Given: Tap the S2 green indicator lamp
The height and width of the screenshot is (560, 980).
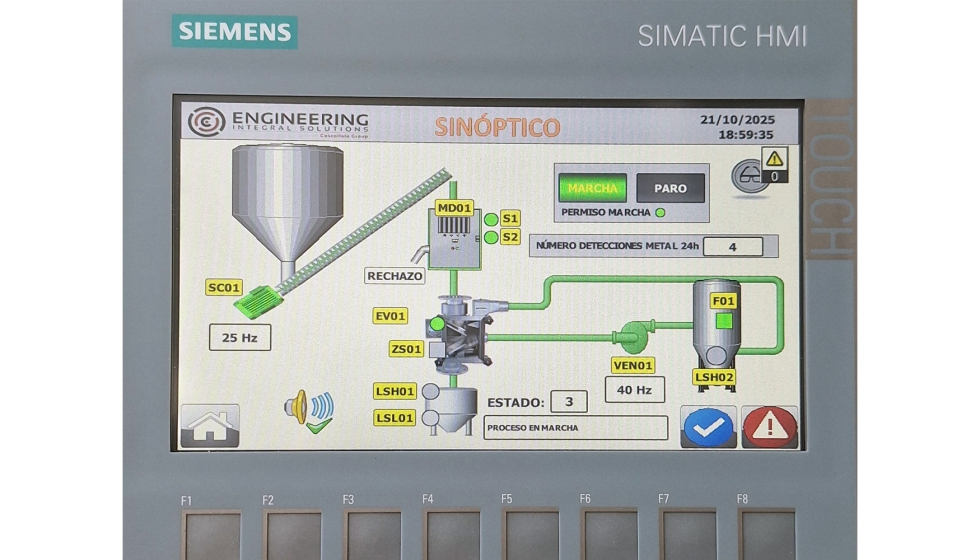Looking at the screenshot, I should [491, 237].
